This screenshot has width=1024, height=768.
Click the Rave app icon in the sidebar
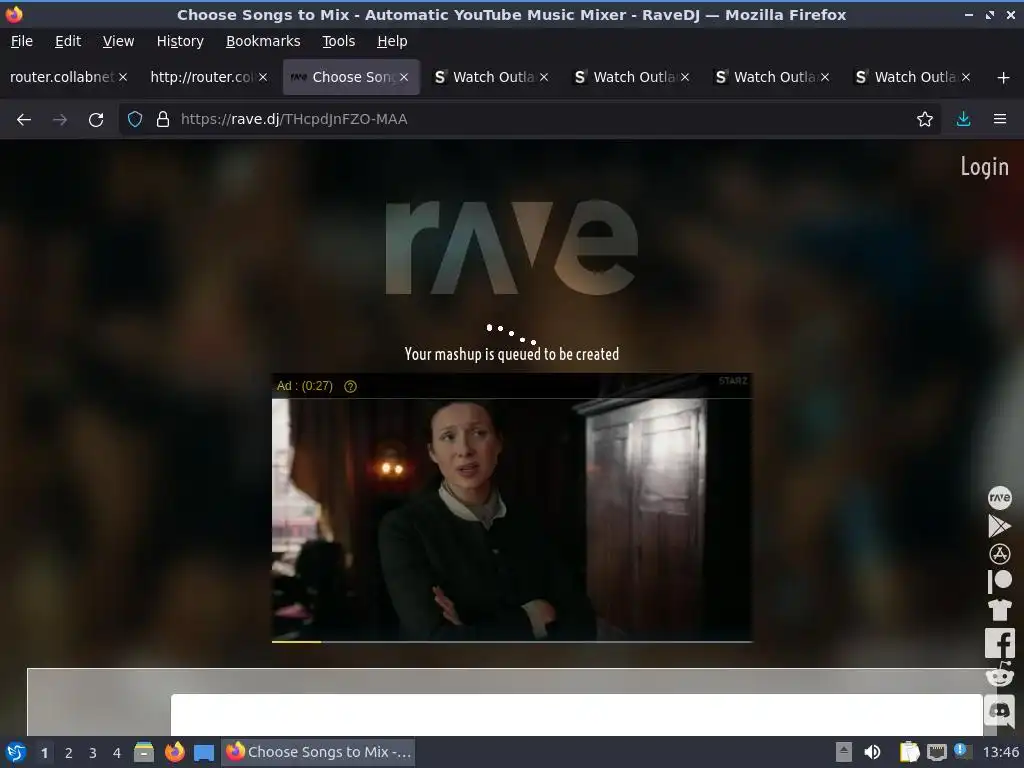click(999, 498)
